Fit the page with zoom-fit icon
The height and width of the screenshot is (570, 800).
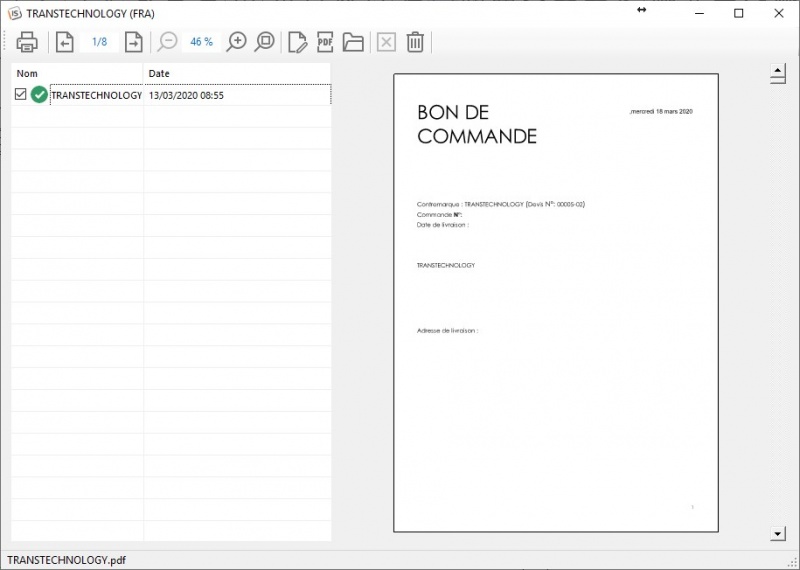click(x=264, y=42)
